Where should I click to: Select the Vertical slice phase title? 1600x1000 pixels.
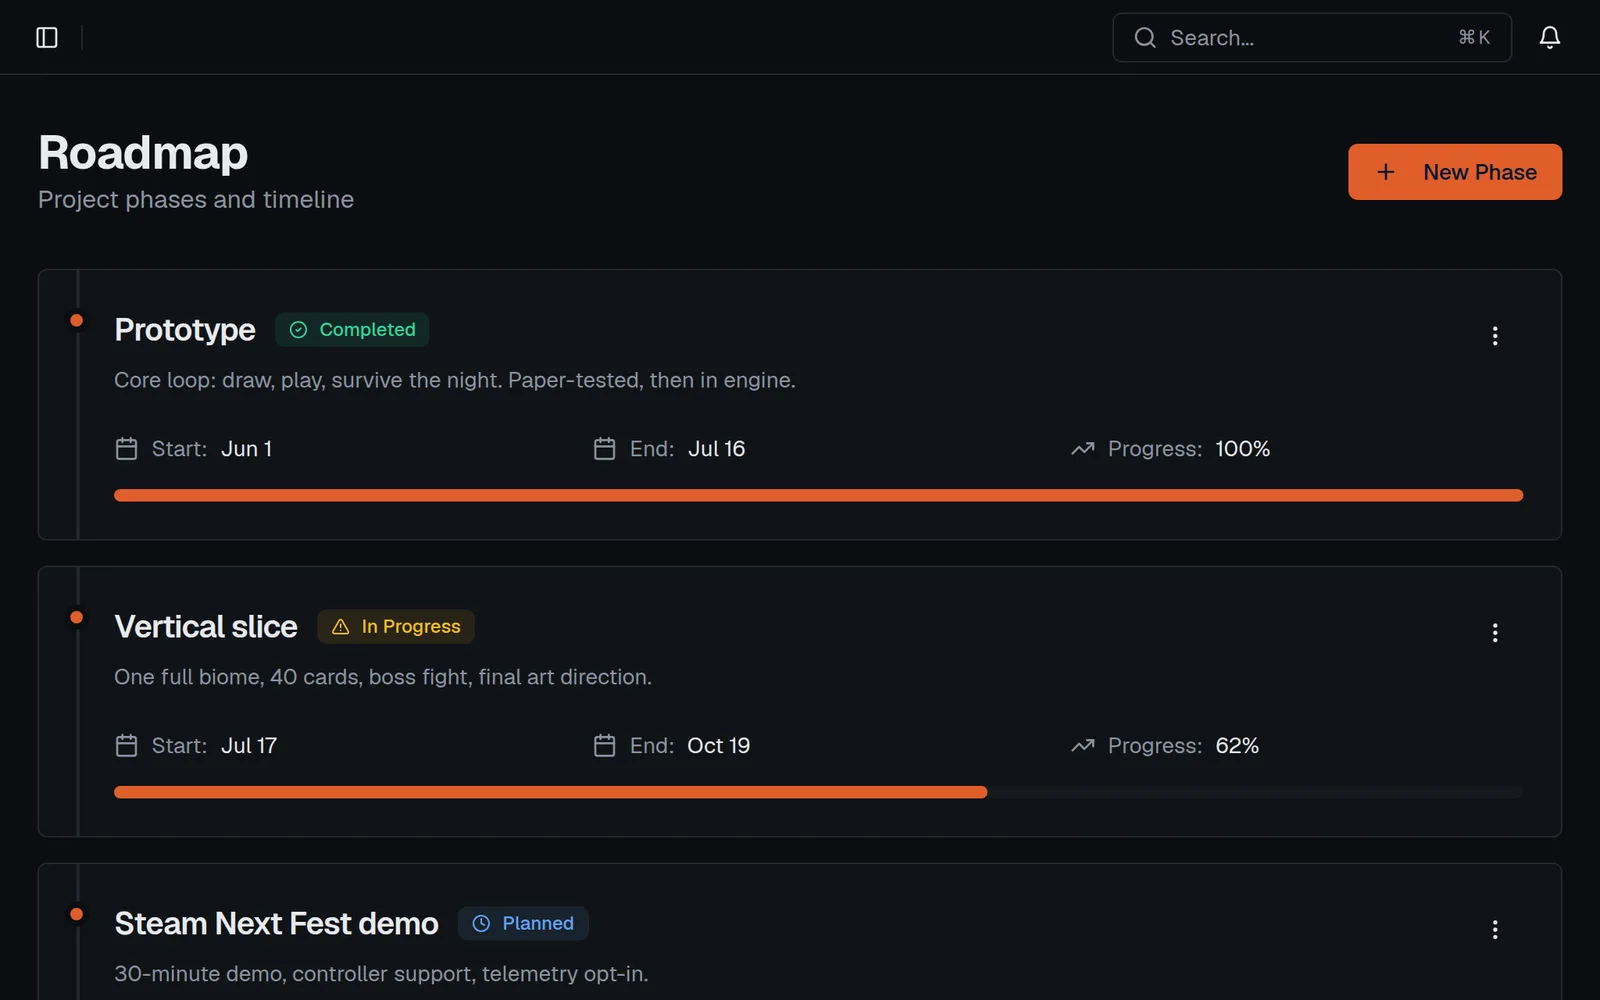point(206,627)
